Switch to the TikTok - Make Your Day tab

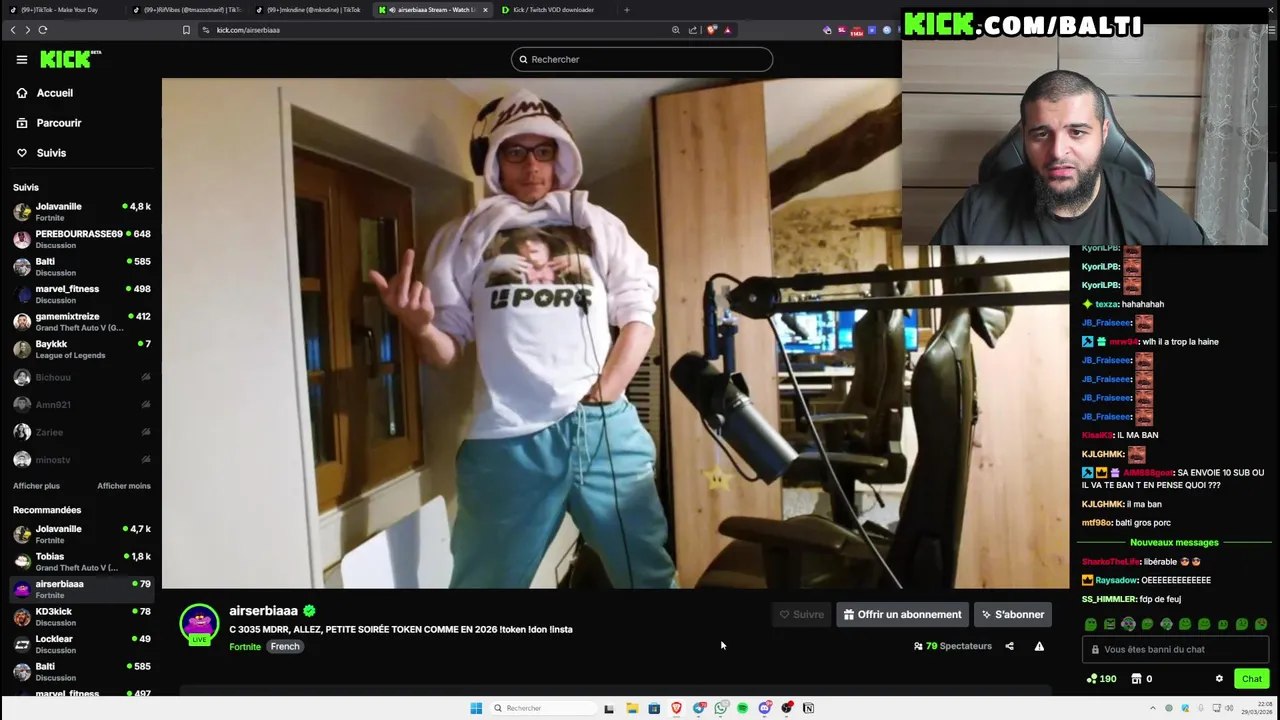pyautogui.click(x=60, y=10)
